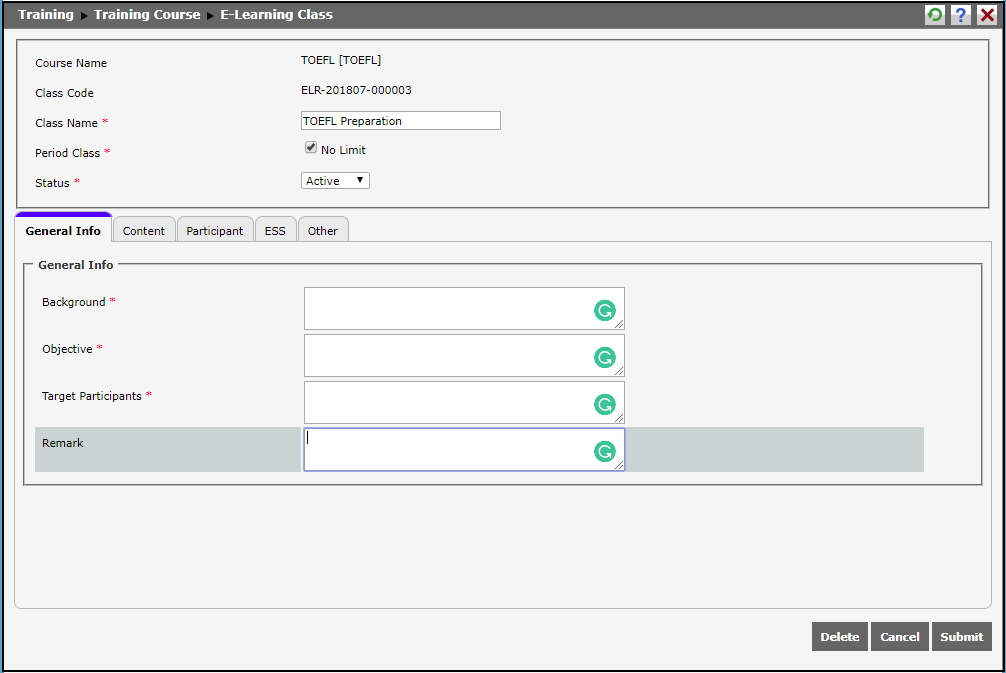1006x673 pixels.
Task: Click into the Target Participants textarea
Action: click(x=464, y=402)
